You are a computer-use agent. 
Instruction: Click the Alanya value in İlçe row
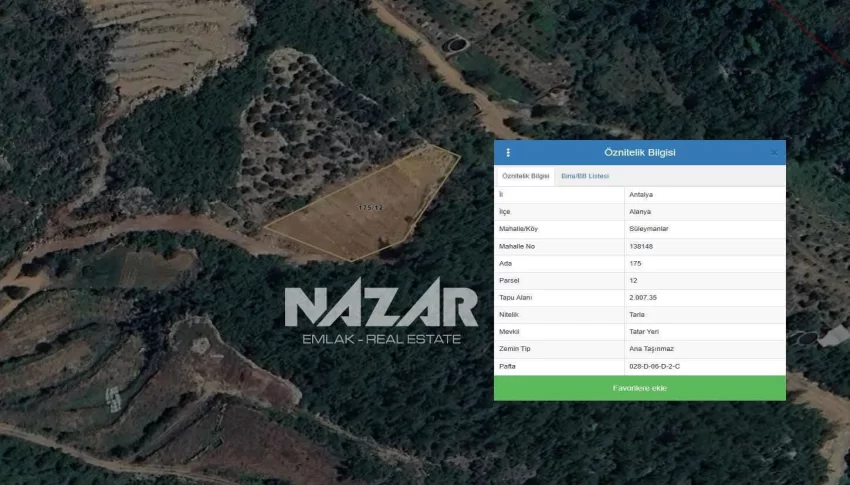tap(640, 212)
